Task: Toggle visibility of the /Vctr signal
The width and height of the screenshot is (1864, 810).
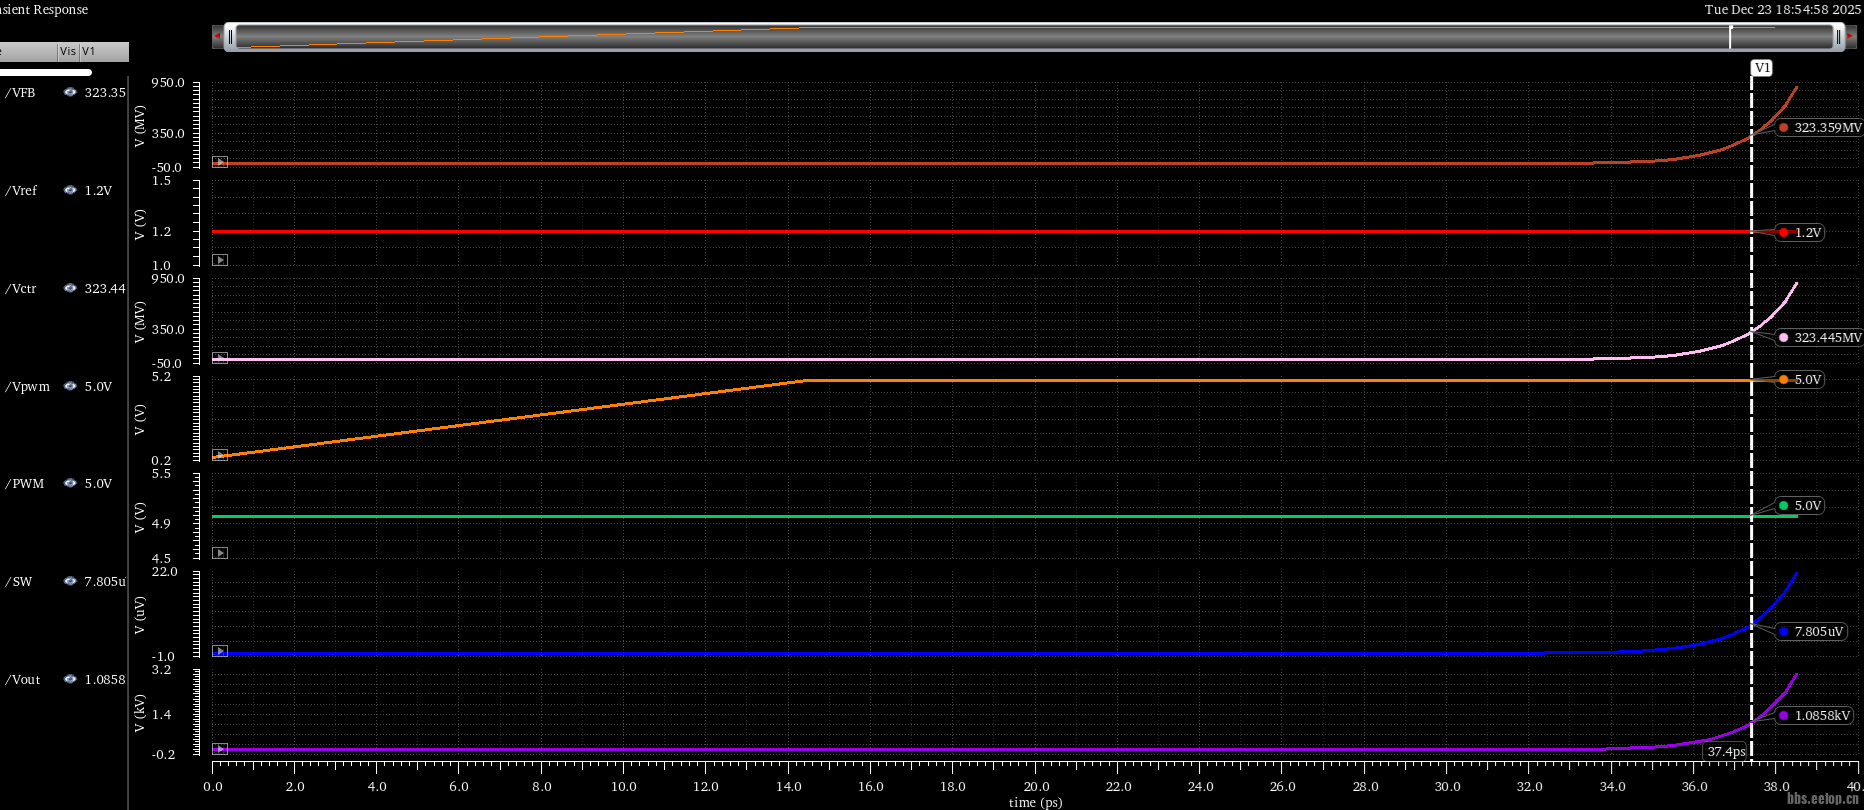Action: click(x=70, y=288)
